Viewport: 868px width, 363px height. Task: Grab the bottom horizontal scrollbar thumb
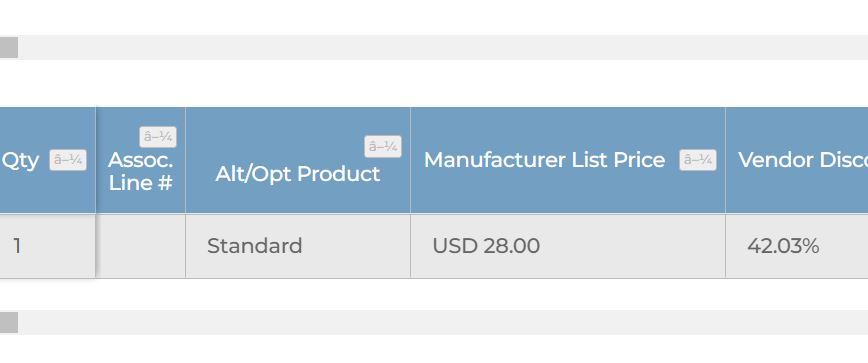click(x=9, y=323)
